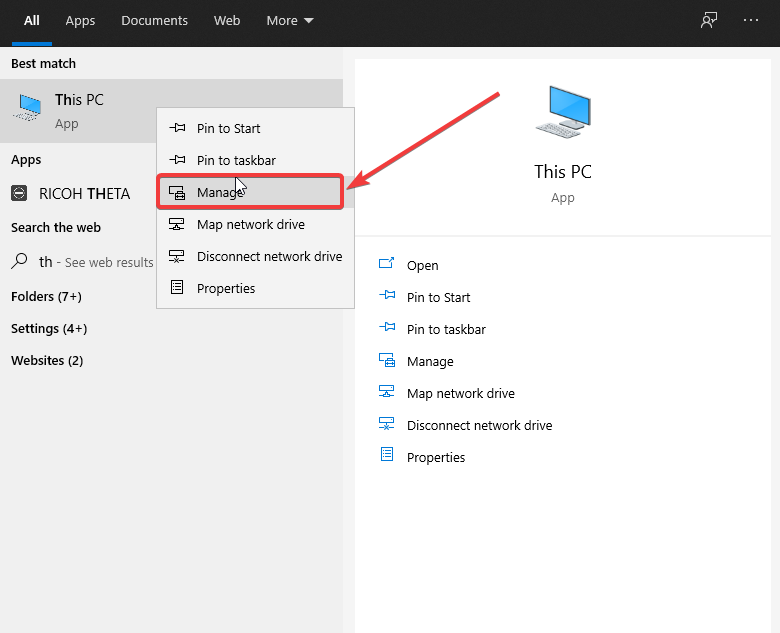This screenshot has height=633, width=780.
Task: Click the feedback icon in the top bar
Action: [x=709, y=20]
